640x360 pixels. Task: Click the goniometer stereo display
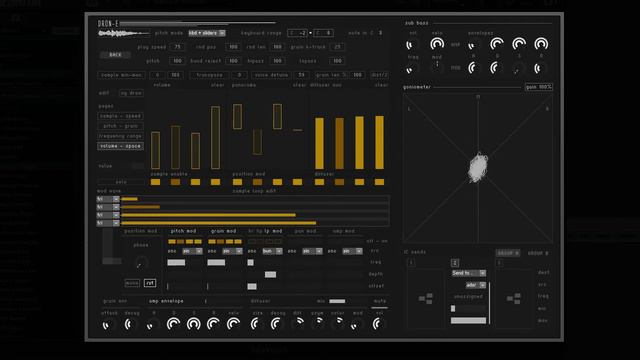478,168
